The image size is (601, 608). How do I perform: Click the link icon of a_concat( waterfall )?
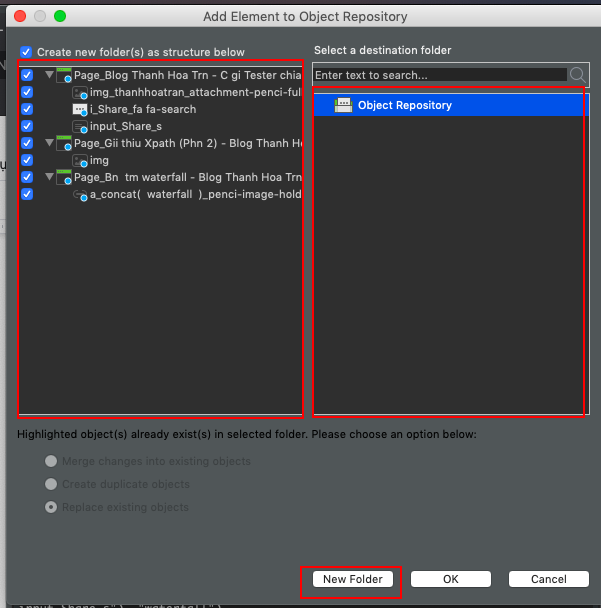pos(80,195)
